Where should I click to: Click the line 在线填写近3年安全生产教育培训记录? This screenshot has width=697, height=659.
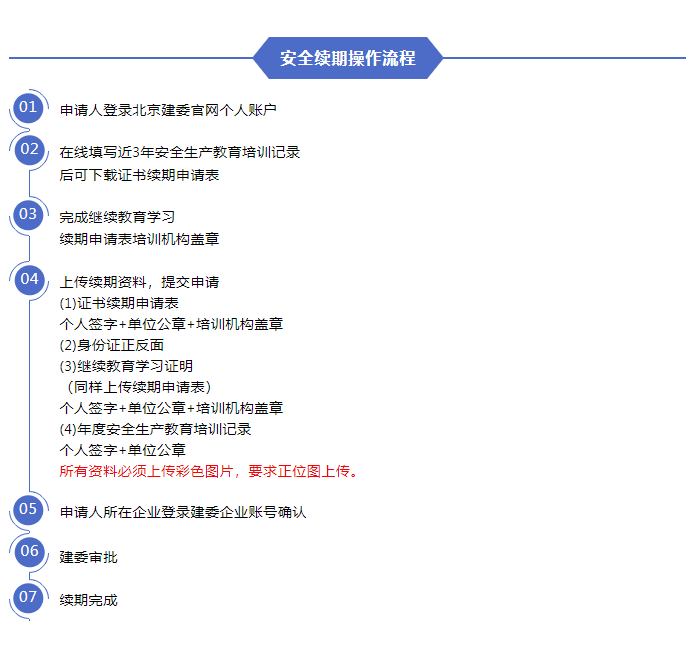click(180, 152)
